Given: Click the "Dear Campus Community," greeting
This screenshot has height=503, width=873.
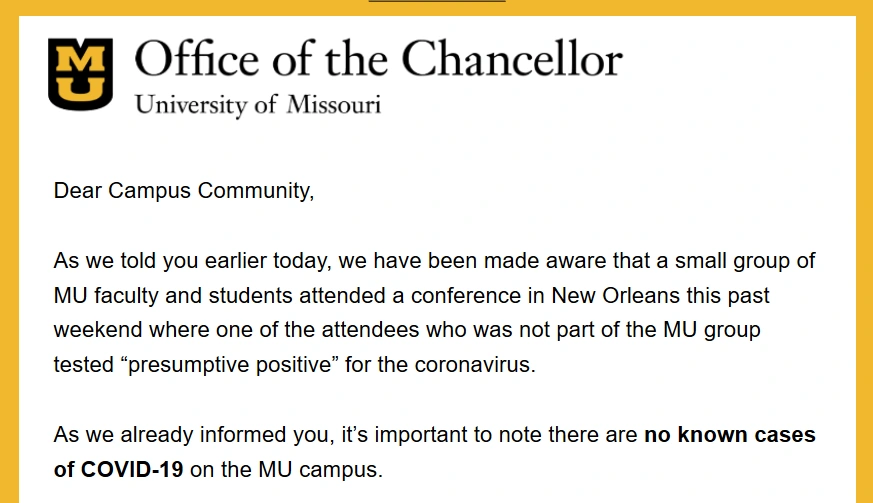Looking at the screenshot, I should click(x=184, y=191).
